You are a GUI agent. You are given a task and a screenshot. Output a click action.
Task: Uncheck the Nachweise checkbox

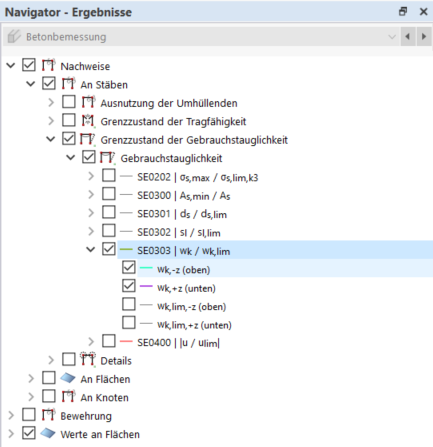pos(29,65)
